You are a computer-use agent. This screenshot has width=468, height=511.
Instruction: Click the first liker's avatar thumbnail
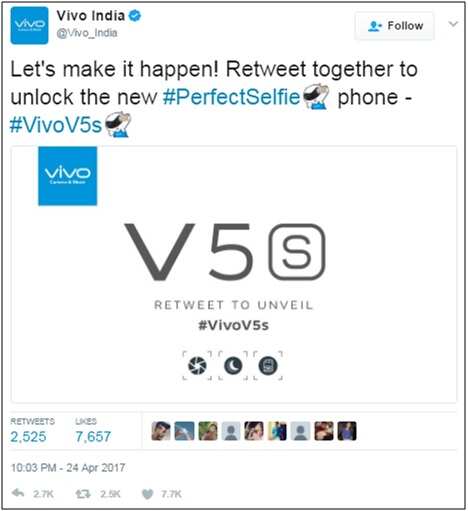[161, 431]
